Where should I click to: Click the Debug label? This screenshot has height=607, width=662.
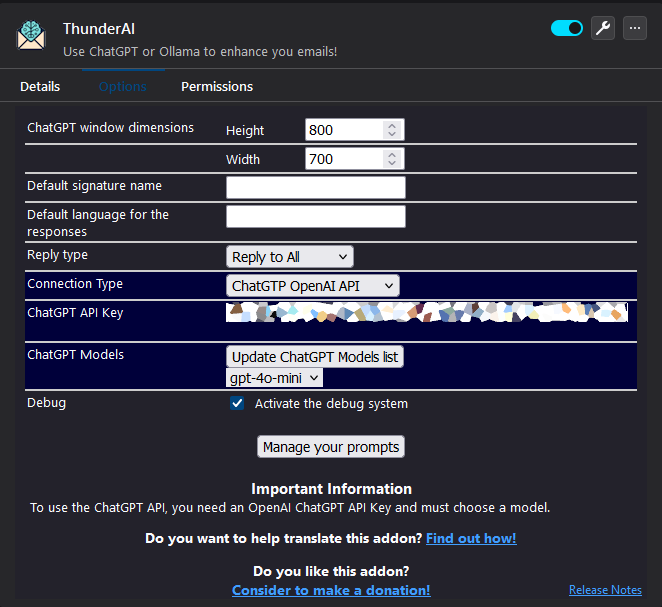click(46, 403)
